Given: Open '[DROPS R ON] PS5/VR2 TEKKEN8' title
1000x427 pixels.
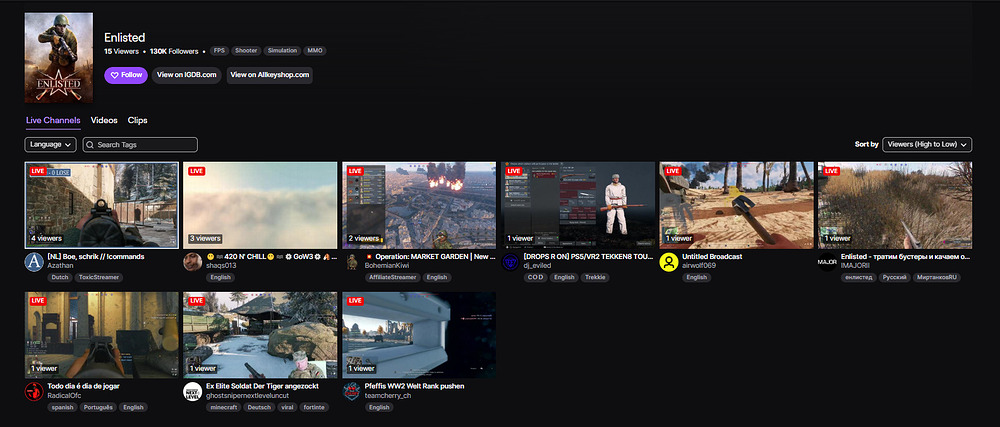Looking at the screenshot, I should click(x=588, y=256).
